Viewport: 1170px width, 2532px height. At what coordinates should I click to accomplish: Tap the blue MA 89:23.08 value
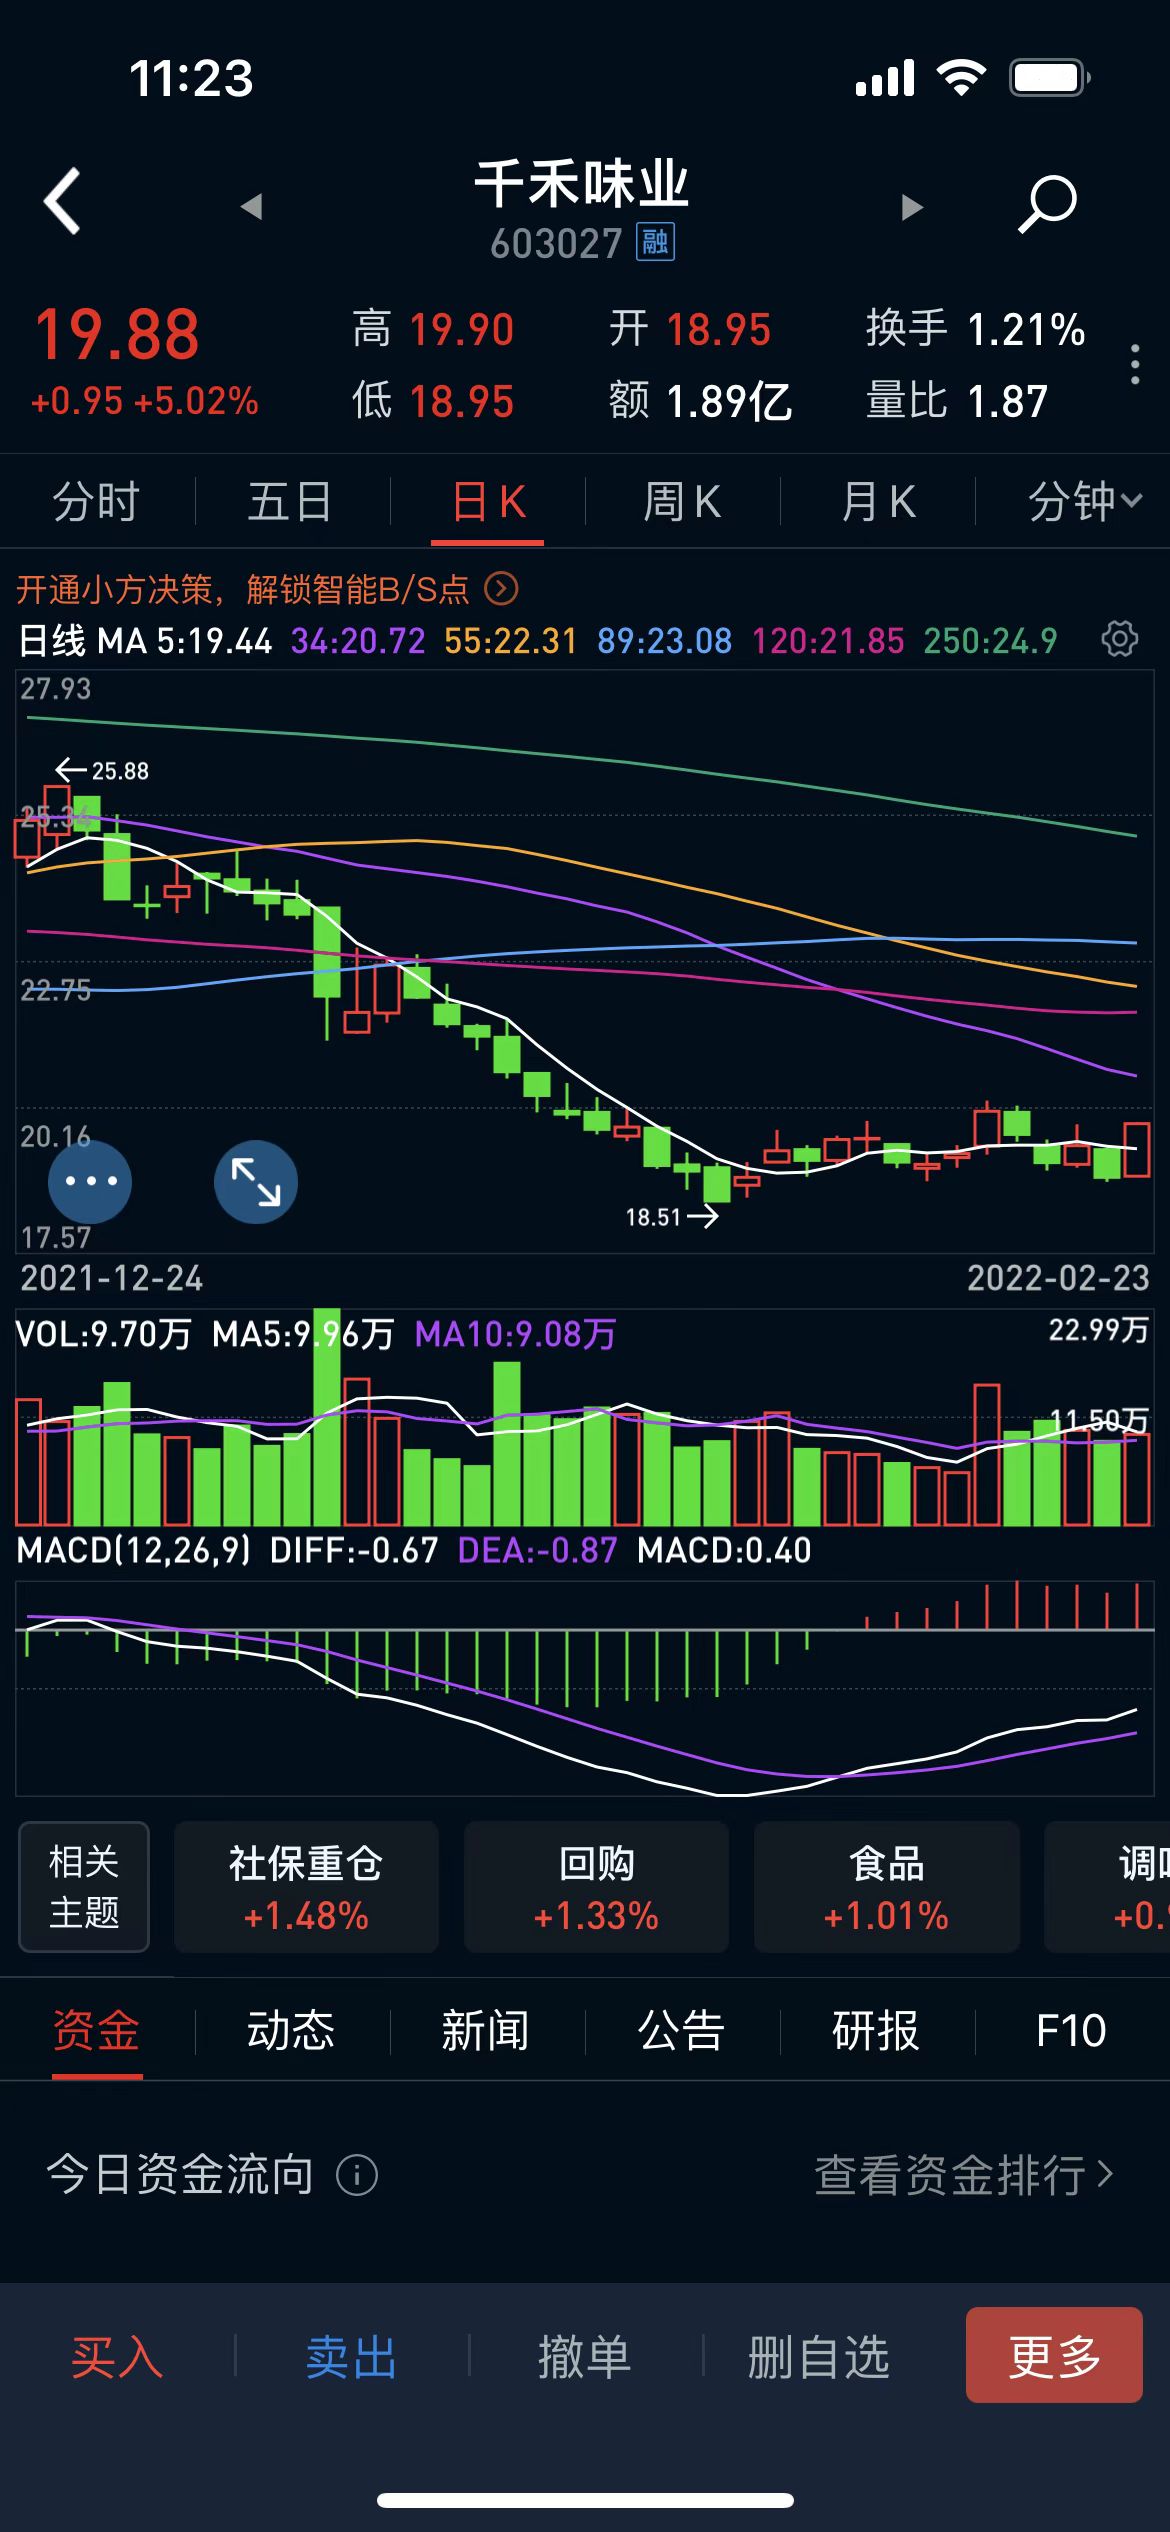tap(665, 640)
